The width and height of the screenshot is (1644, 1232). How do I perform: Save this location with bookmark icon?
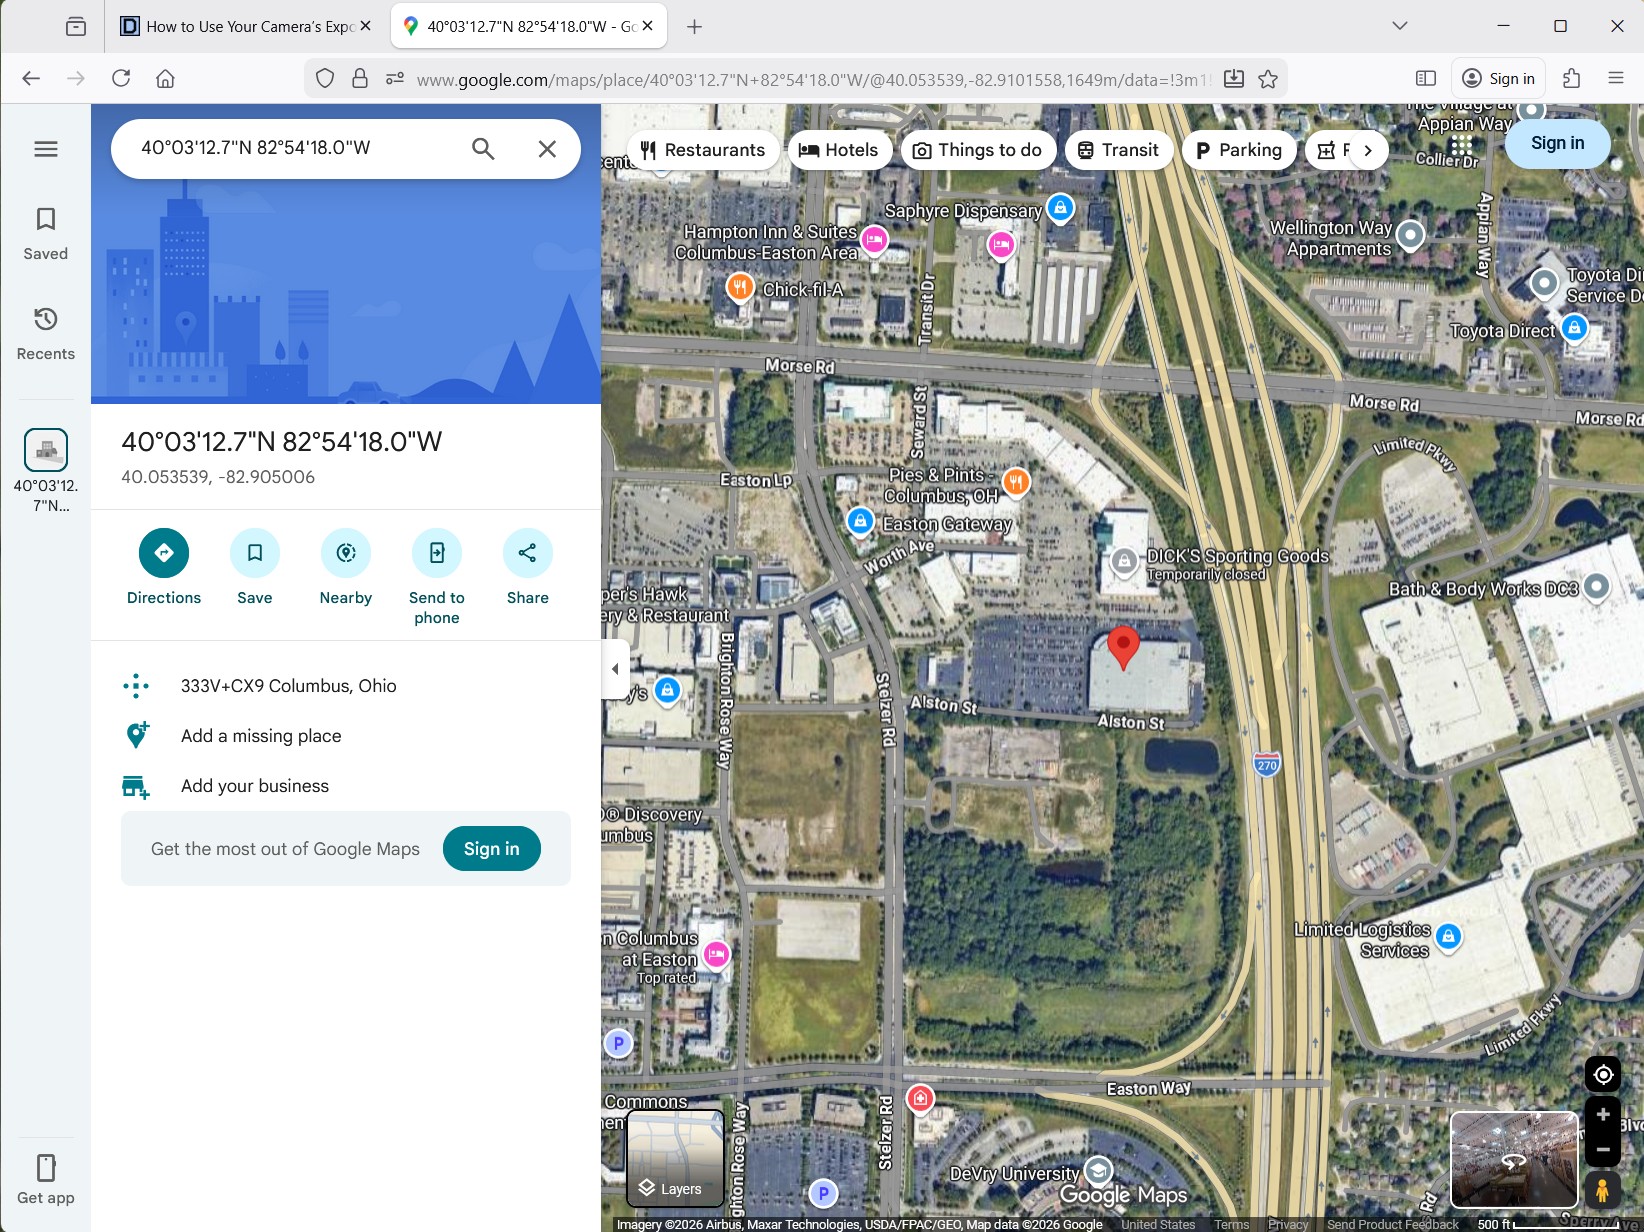[x=255, y=553]
